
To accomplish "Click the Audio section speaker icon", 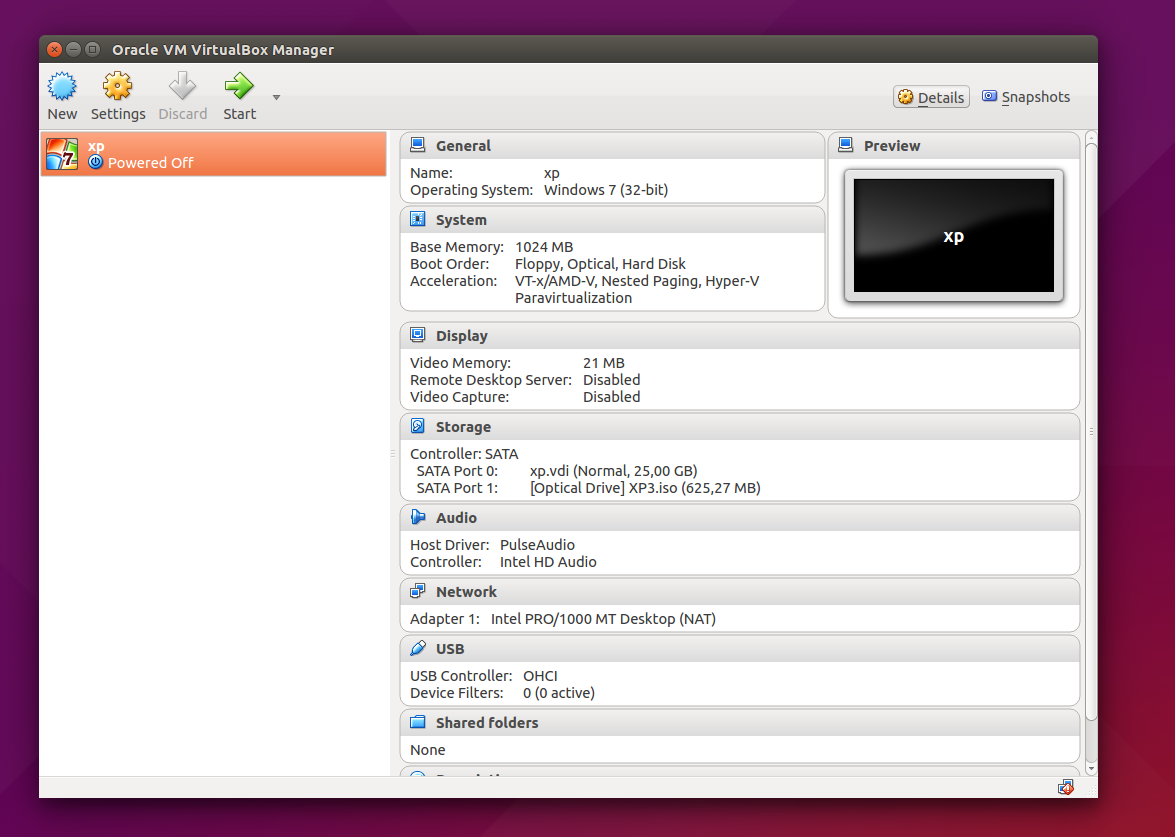I will tap(418, 517).
